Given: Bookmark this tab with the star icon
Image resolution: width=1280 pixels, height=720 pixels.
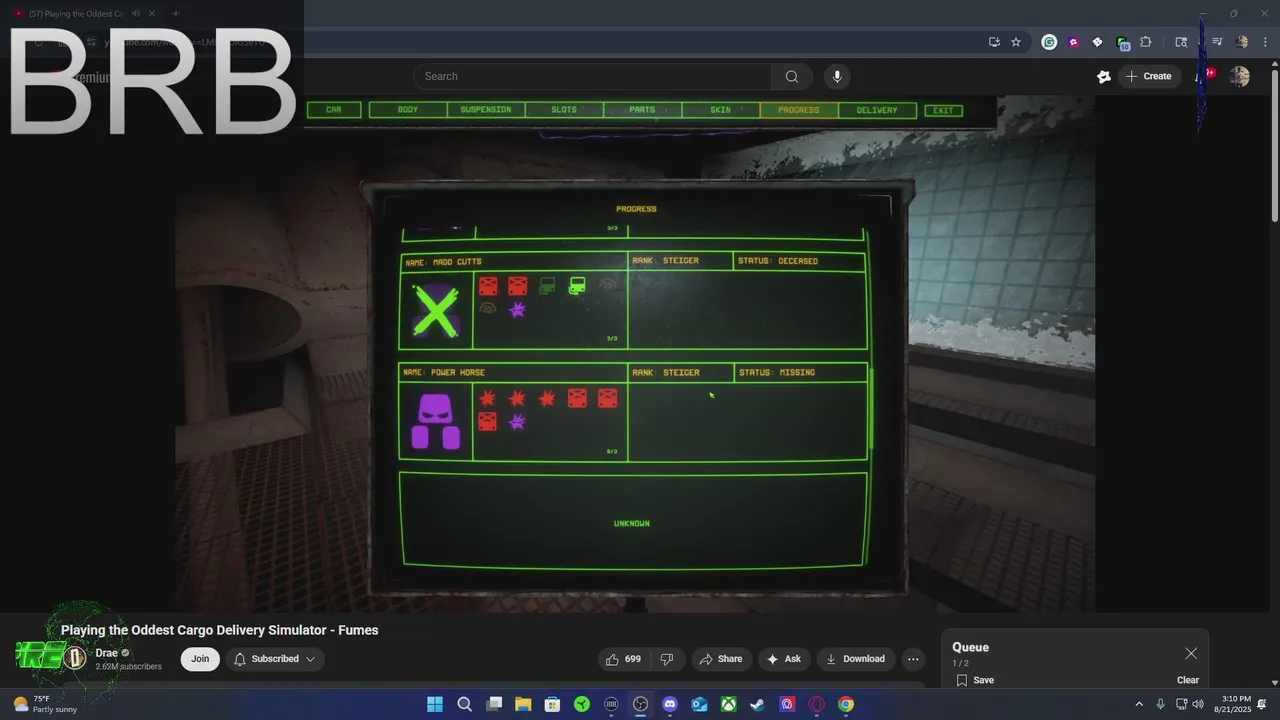Looking at the screenshot, I should click(1016, 42).
